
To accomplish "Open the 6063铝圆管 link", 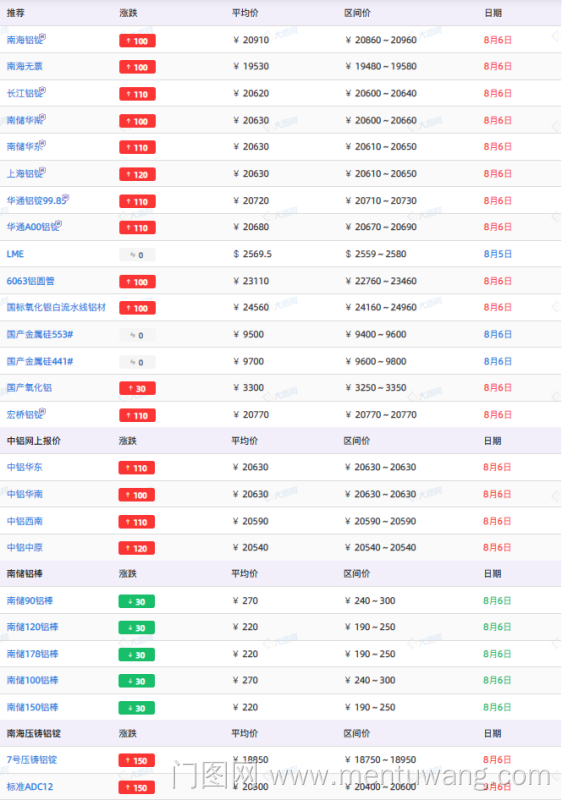I will [x=31, y=281].
